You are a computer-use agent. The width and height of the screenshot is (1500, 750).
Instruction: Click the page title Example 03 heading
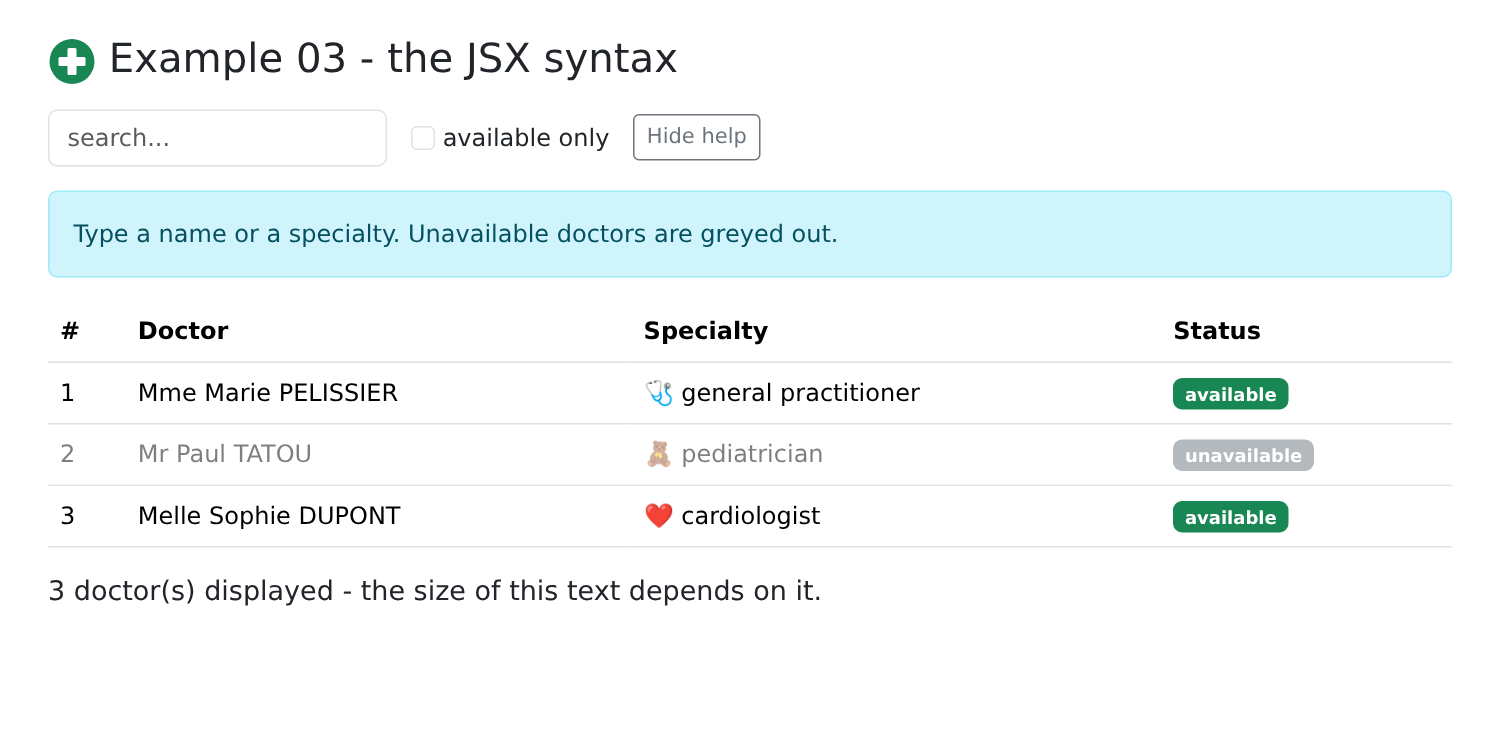pos(393,58)
